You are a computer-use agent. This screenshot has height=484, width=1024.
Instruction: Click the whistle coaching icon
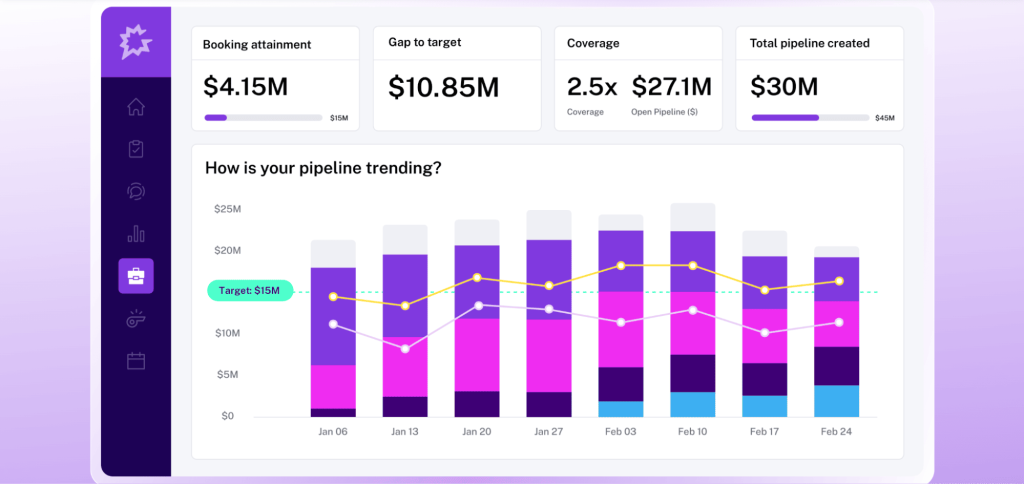(x=136, y=319)
